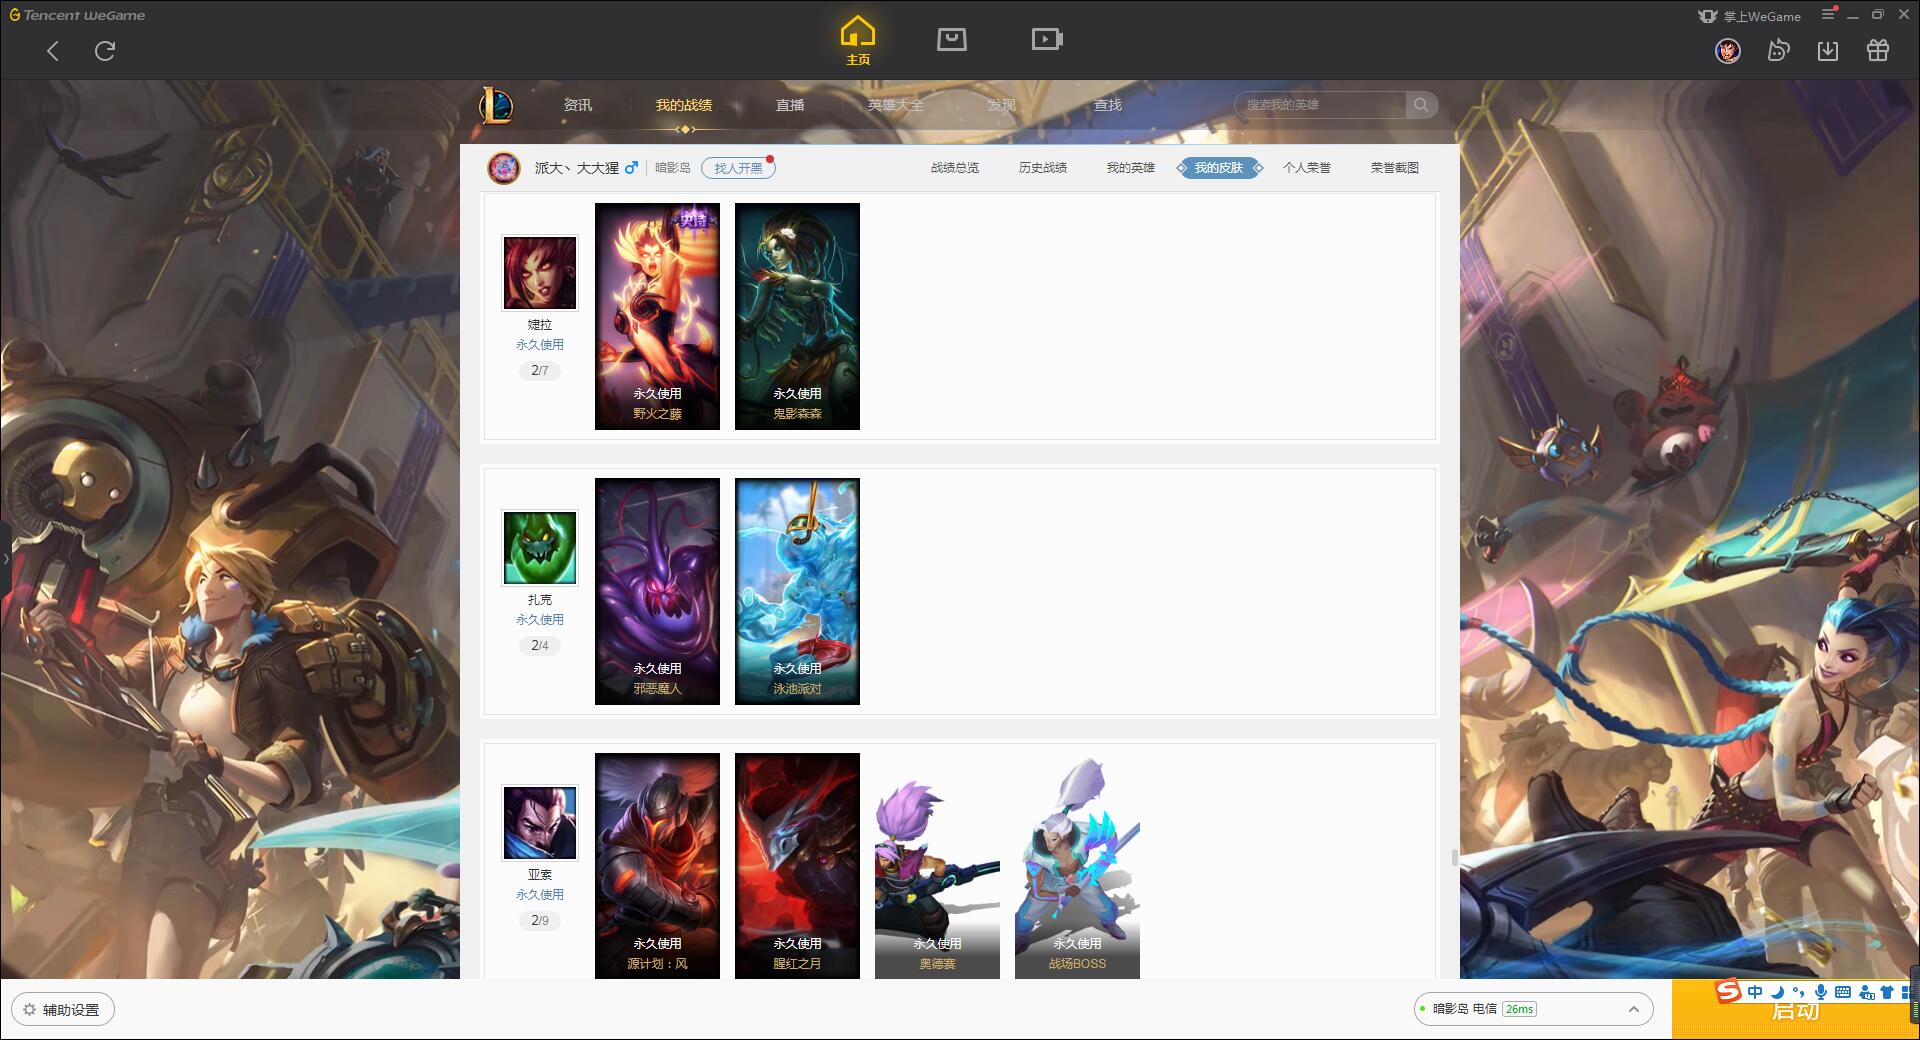Expand the left side panel arrow
The image size is (1920, 1040).
pyautogui.click(x=5, y=558)
